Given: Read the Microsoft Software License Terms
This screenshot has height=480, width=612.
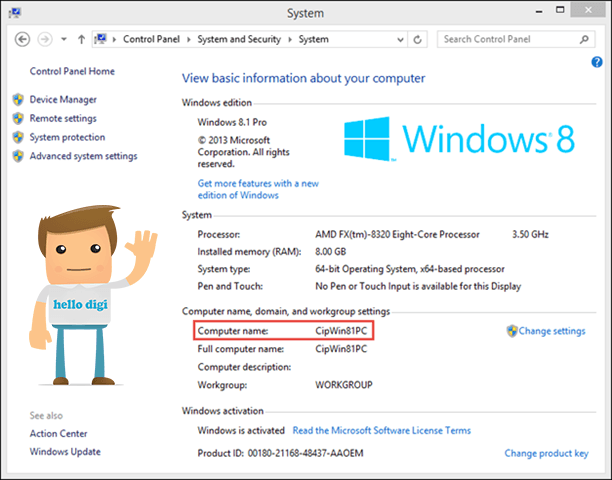Looking at the screenshot, I should [382, 430].
